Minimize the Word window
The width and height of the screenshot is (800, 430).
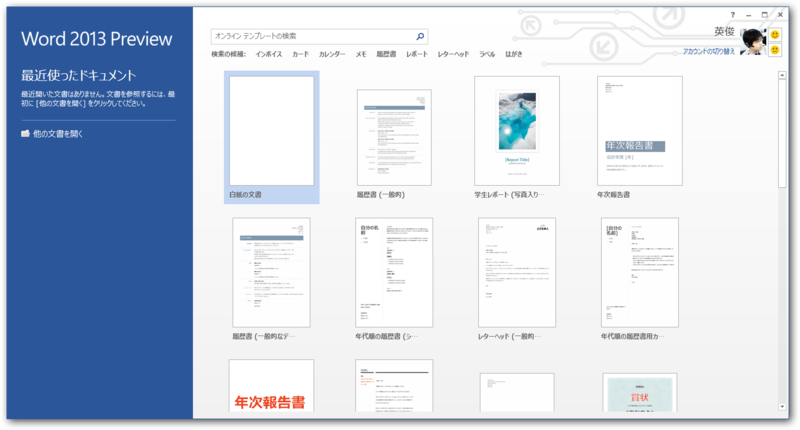748,15
